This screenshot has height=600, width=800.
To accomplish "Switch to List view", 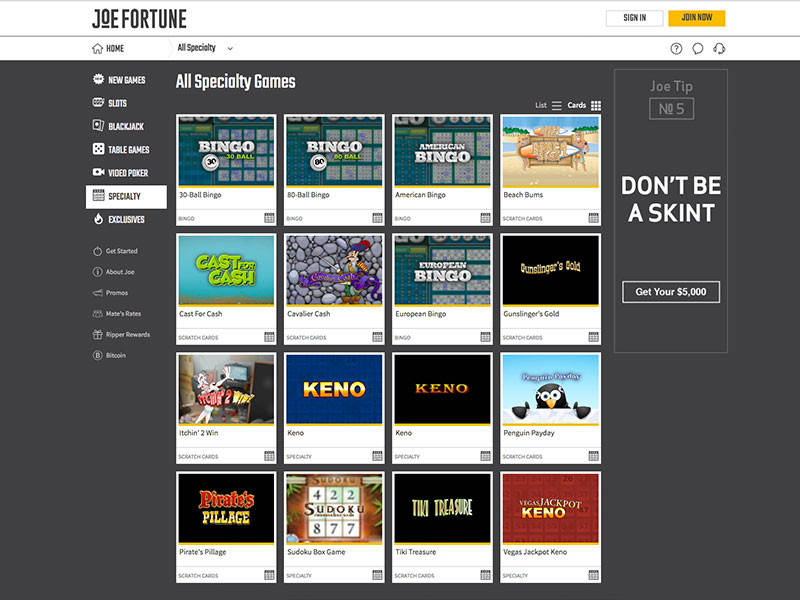I will 548,104.
